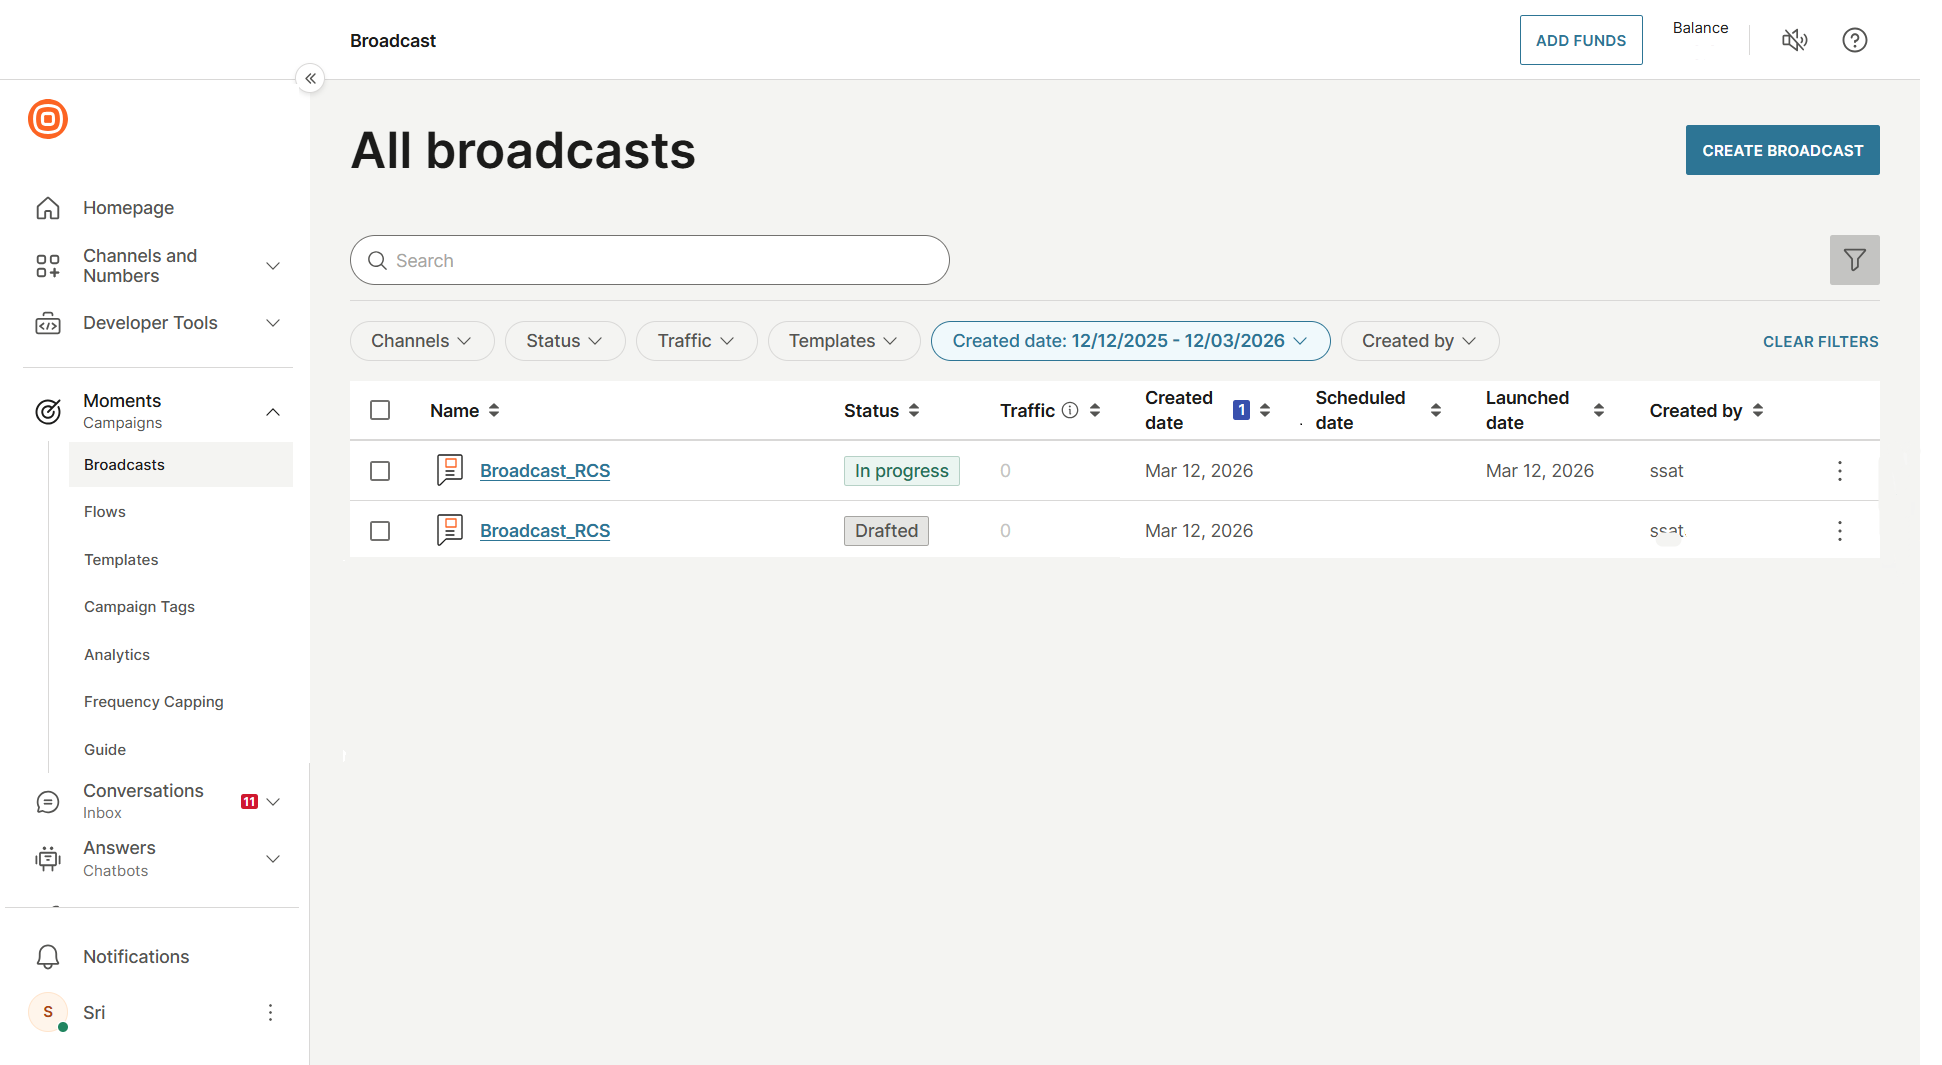Image resolution: width=1942 pixels, height=1065 pixels.
Task: Open the Broadcast_RCS in-progress link
Action: 545,470
